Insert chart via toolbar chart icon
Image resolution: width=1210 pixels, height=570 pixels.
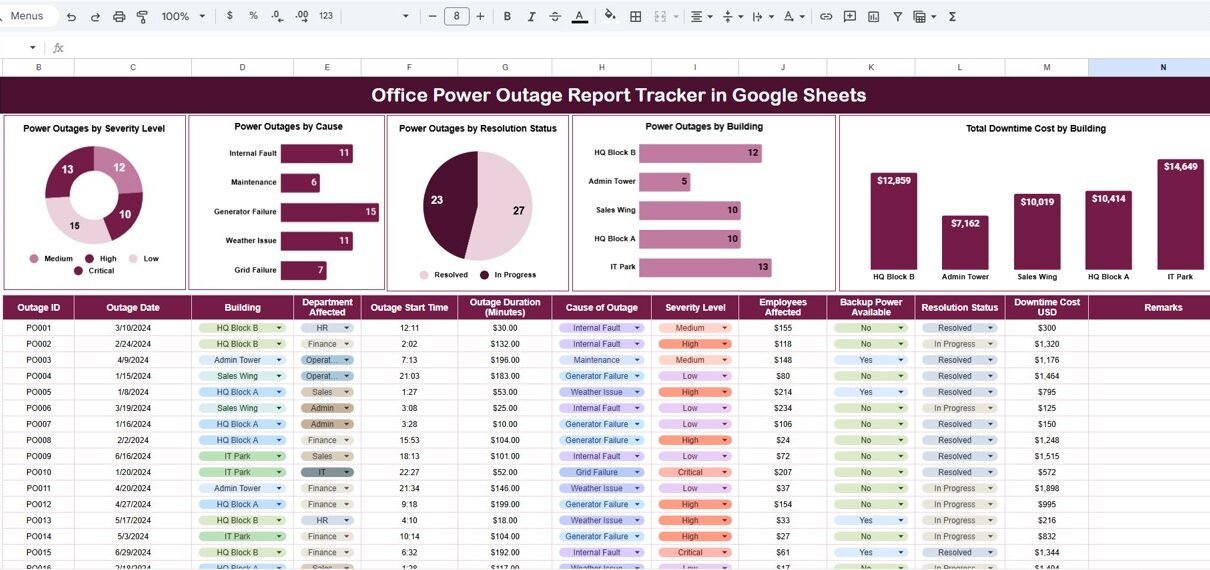[x=873, y=16]
